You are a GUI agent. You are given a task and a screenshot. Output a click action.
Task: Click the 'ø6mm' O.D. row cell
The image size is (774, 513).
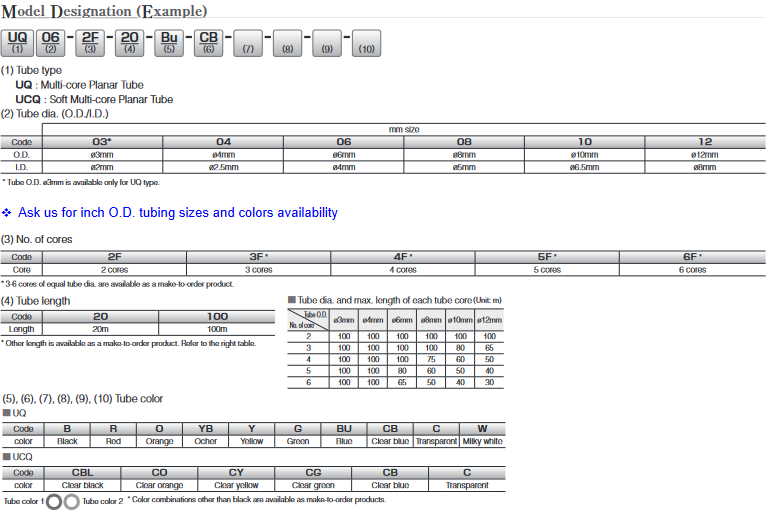tap(344, 155)
